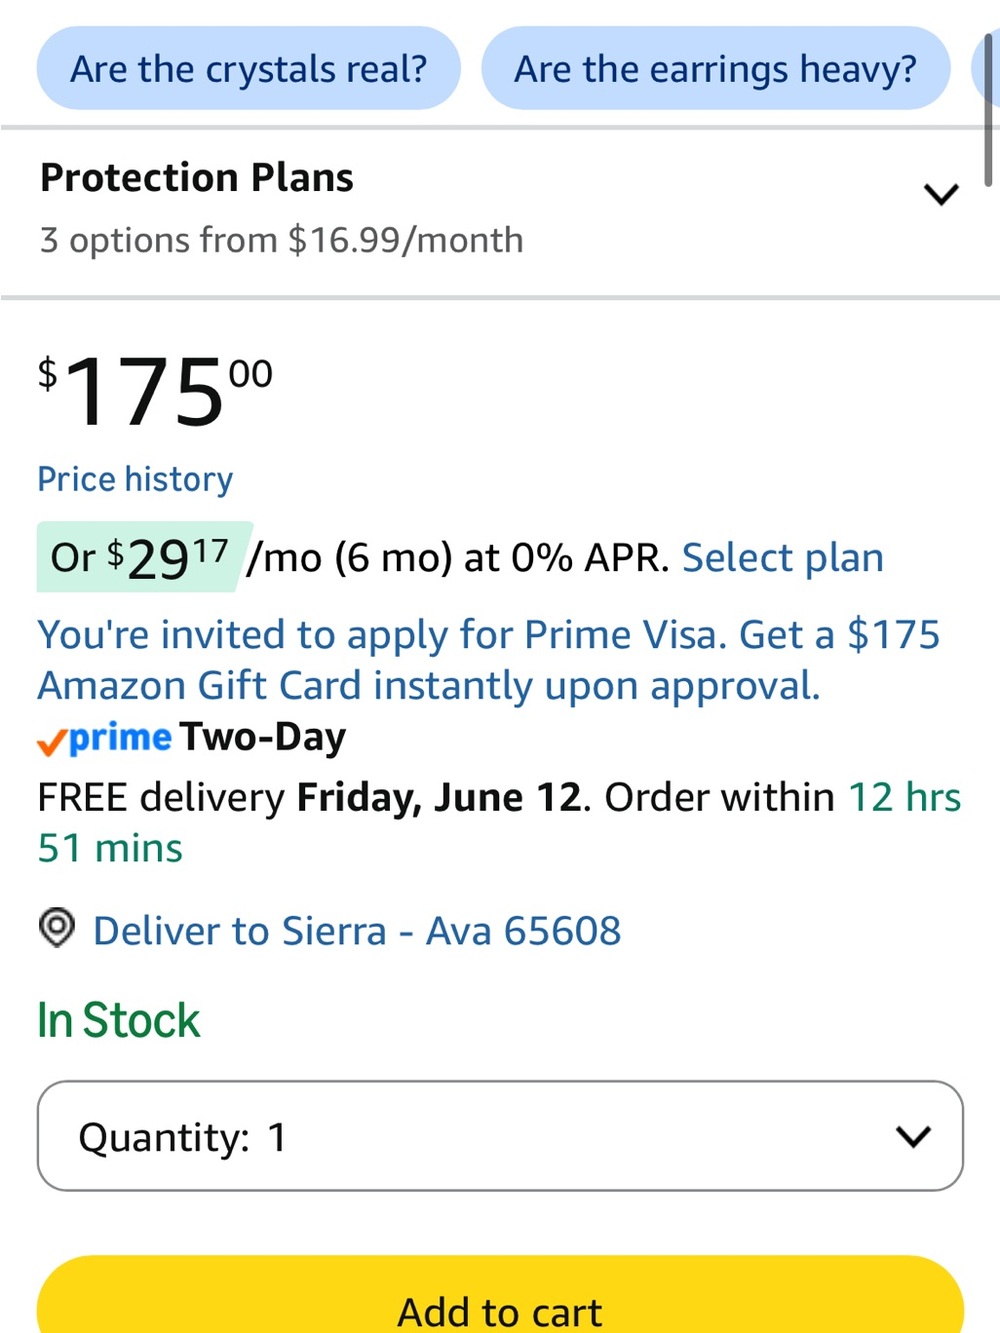Tap the Two-Day delivery label
Viewport: 1000px width, 1333px height.
(x=263, y=737)
